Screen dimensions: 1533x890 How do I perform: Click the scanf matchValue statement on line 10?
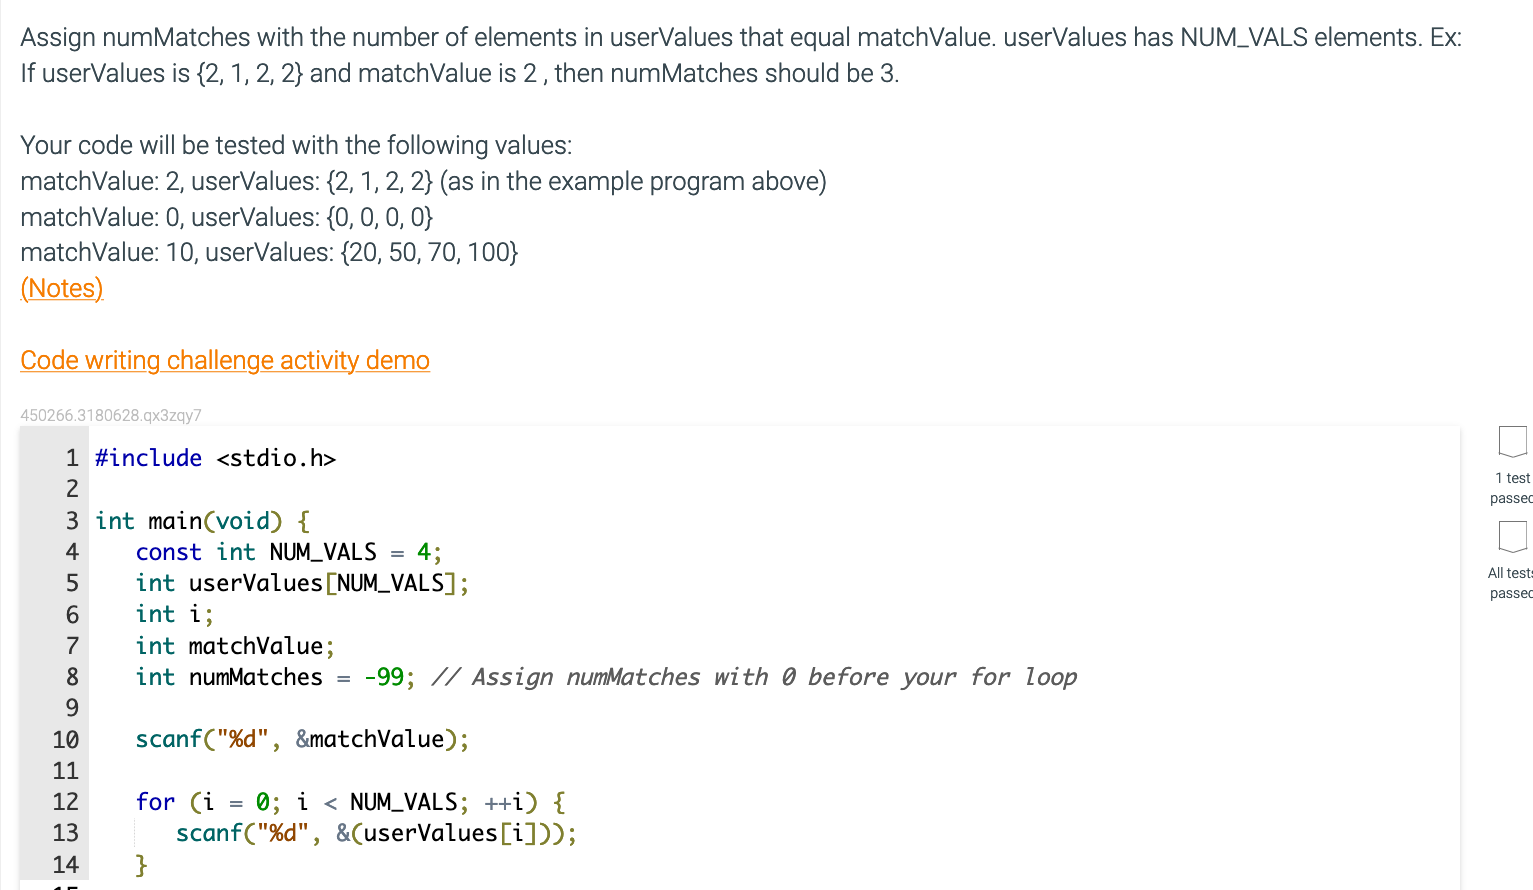point(300,739)
